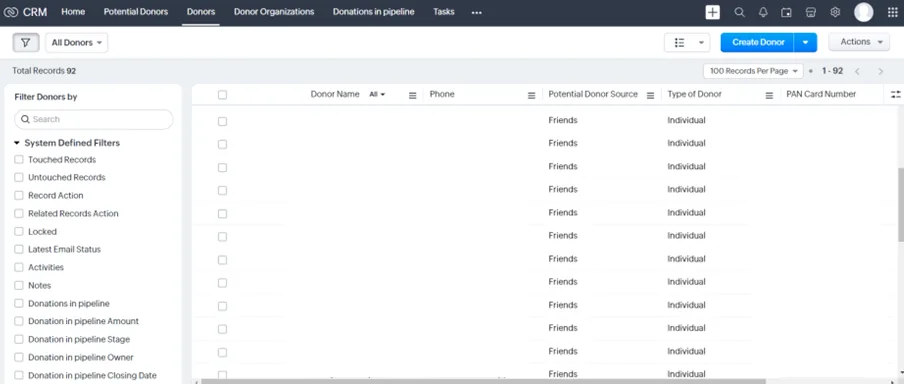Screen dimensions: 904x384
Task: Sort by Type of Donor header
Action: [x=695, y=94]
